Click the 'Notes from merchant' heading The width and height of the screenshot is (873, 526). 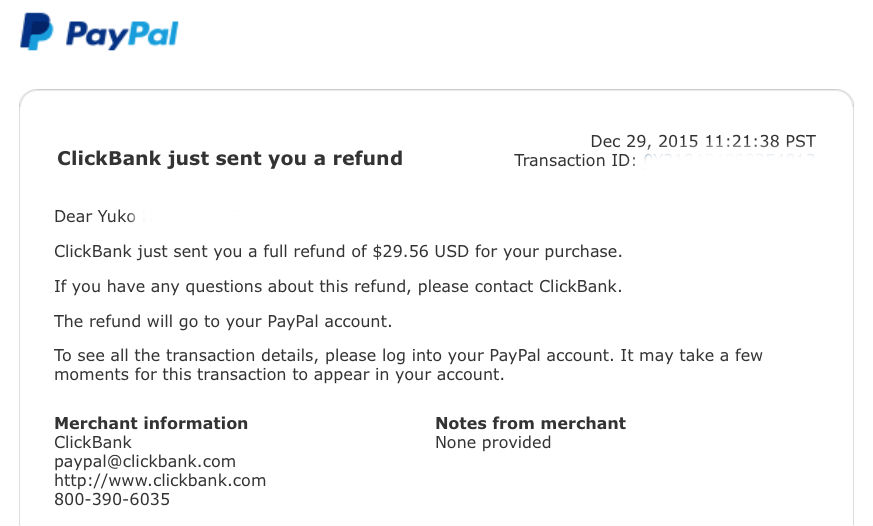click(x=531, y=424)
